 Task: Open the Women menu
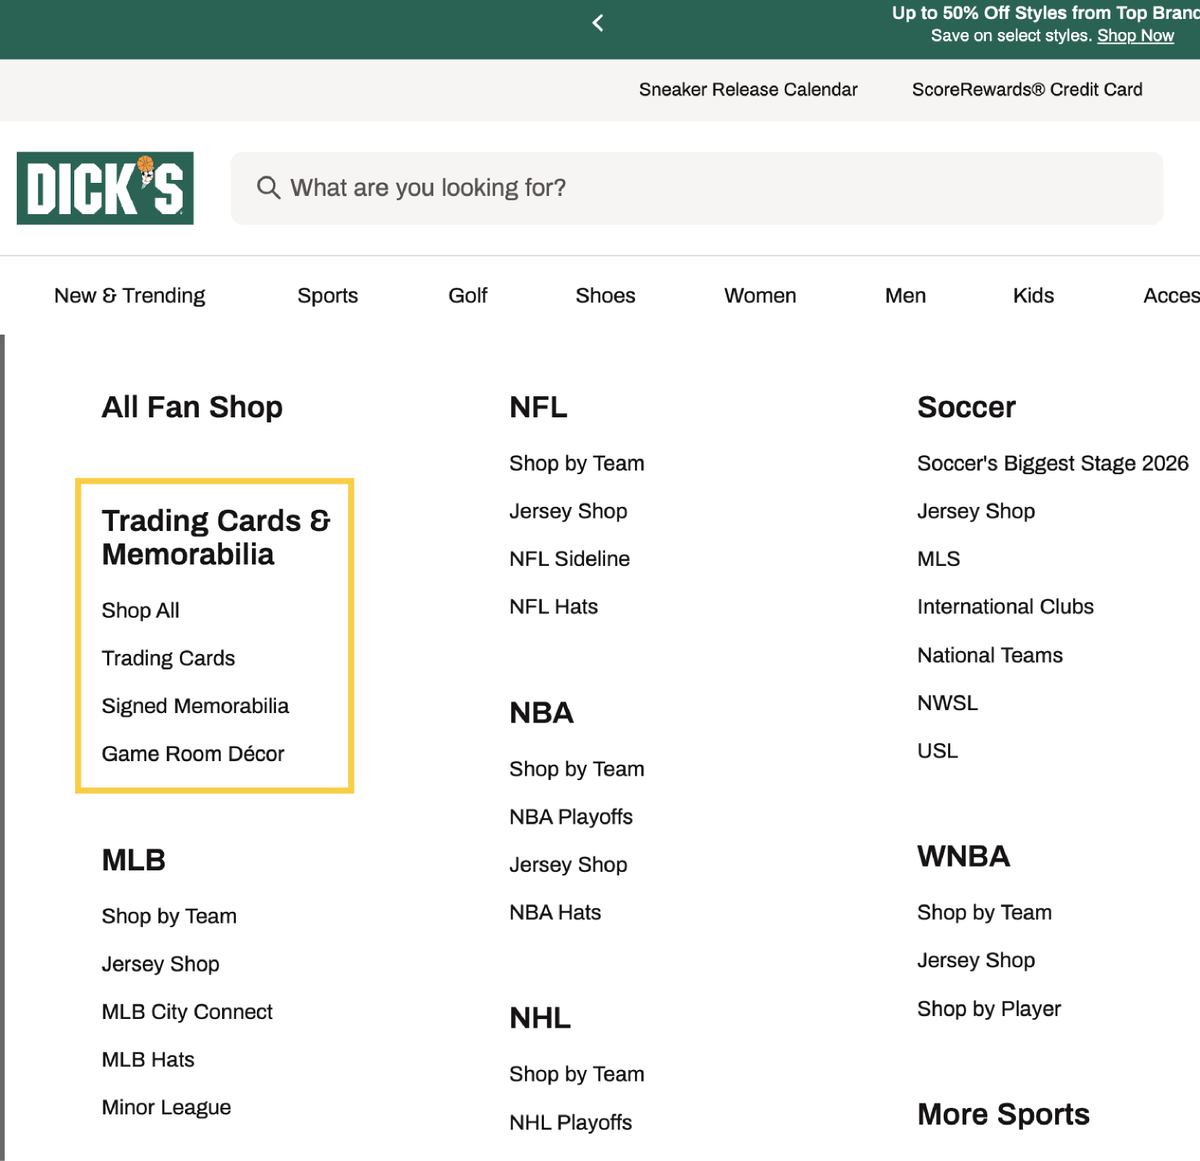click(760, 296)
